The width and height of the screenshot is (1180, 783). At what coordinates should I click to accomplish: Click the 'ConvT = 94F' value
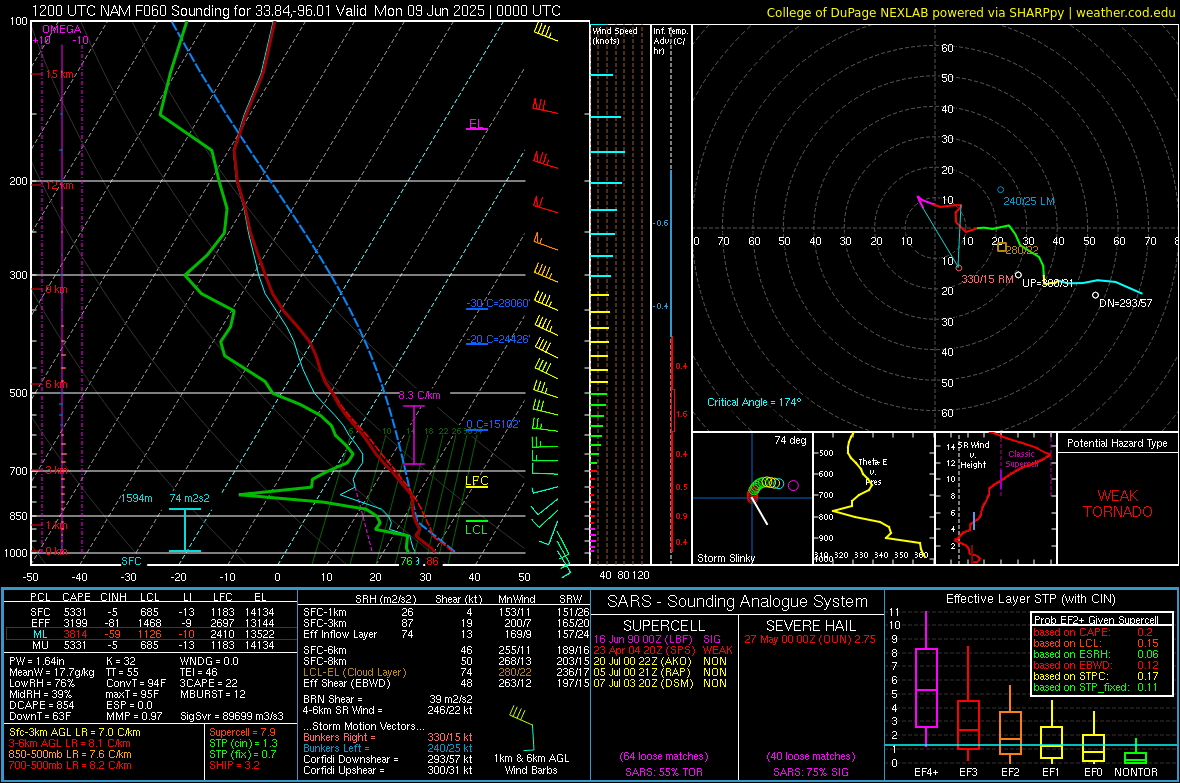[x=135, y=683]
